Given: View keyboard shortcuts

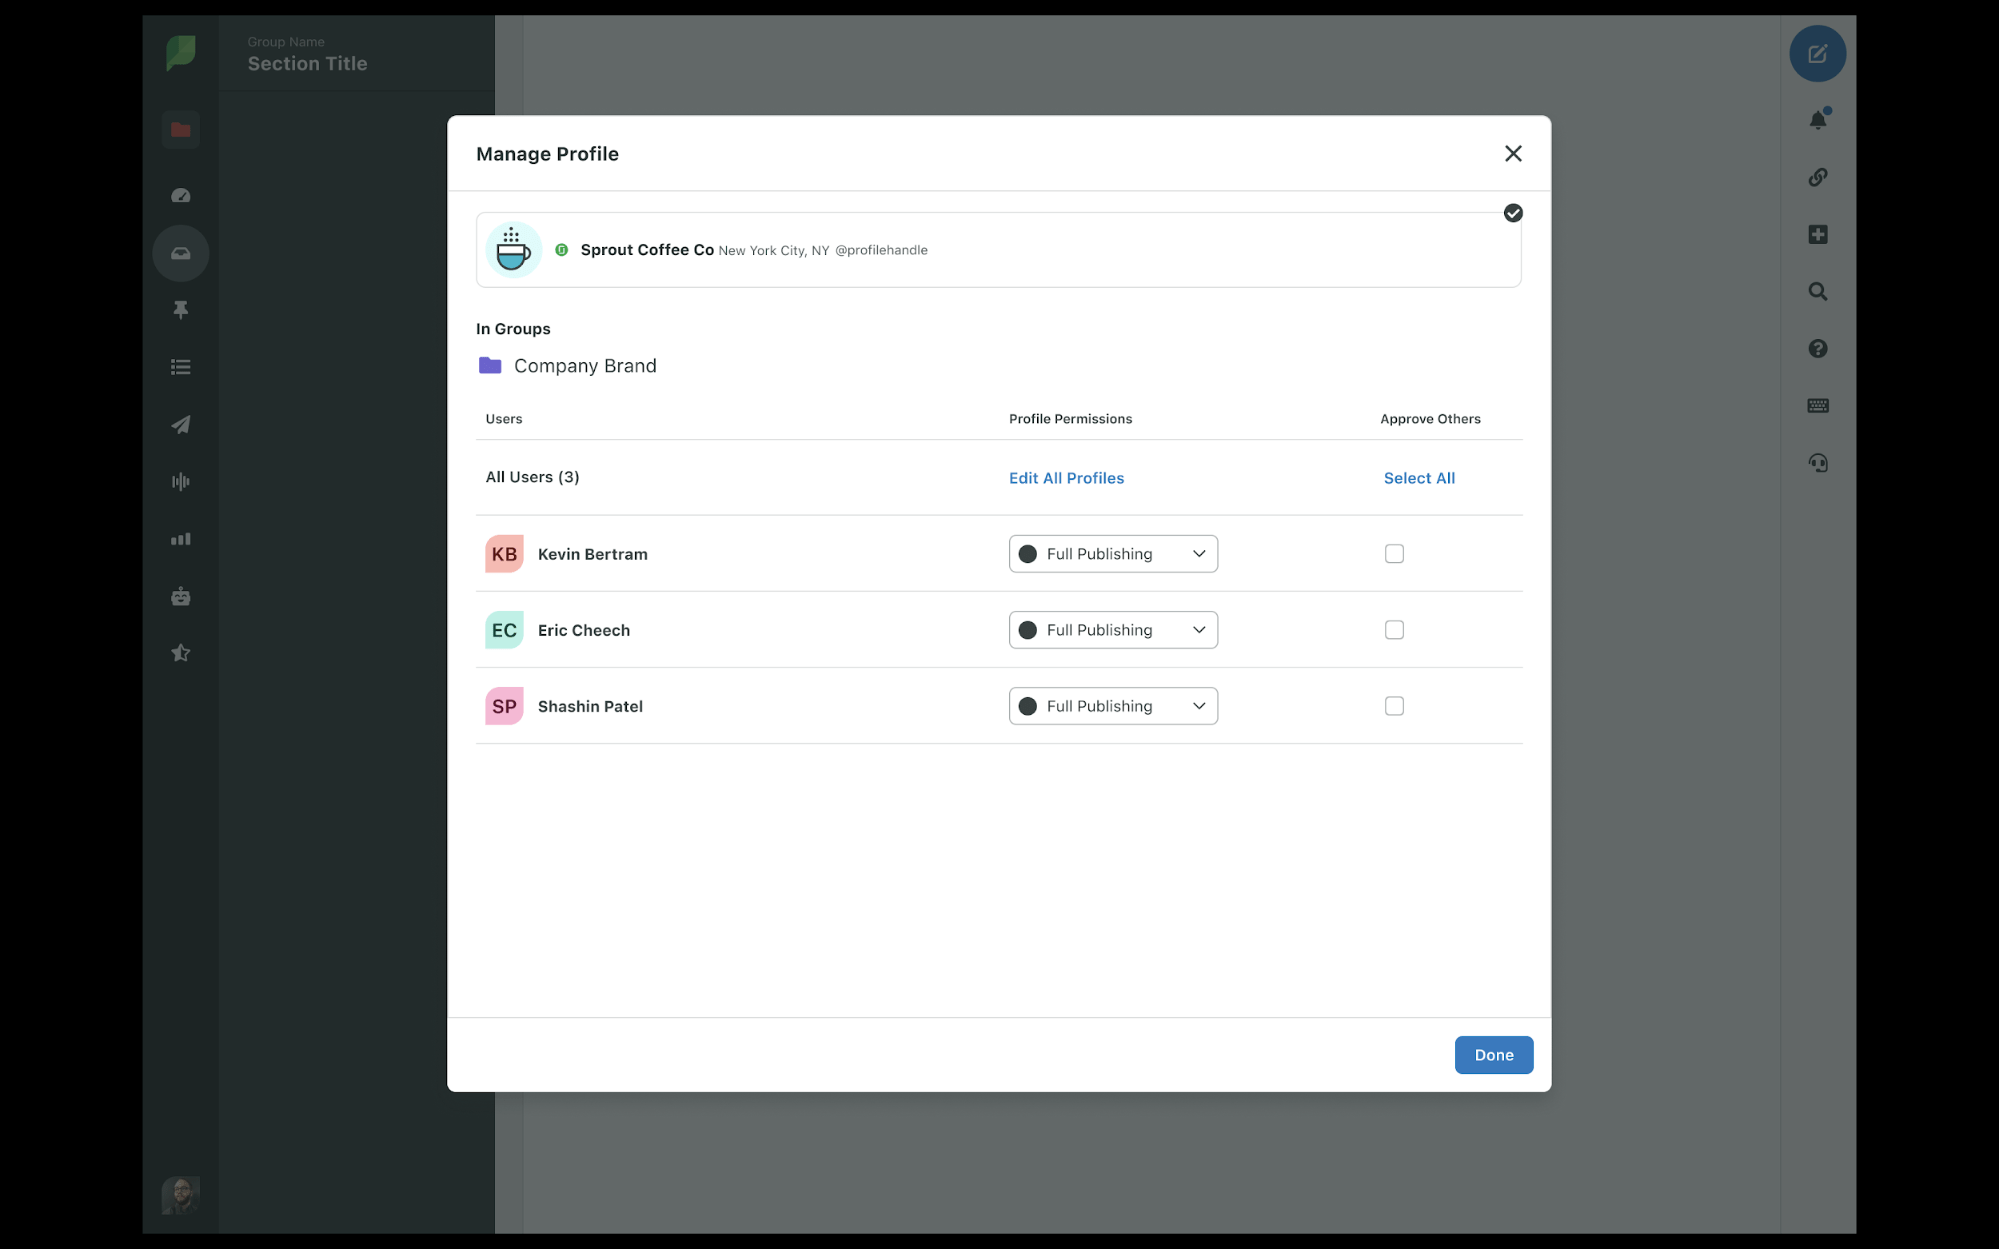Looking at the screenshot, I should [x=1818, y=405].
